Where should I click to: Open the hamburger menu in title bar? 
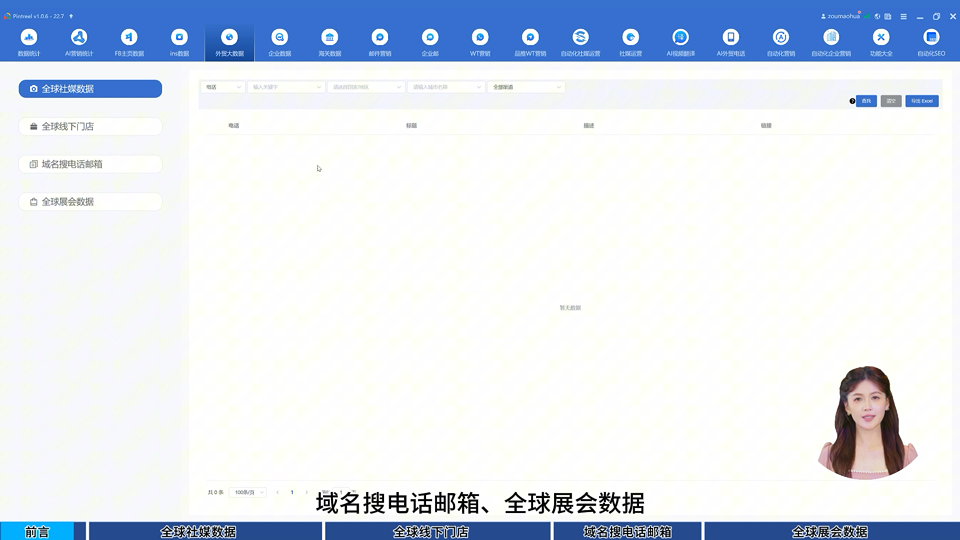(x=904, y=17)
